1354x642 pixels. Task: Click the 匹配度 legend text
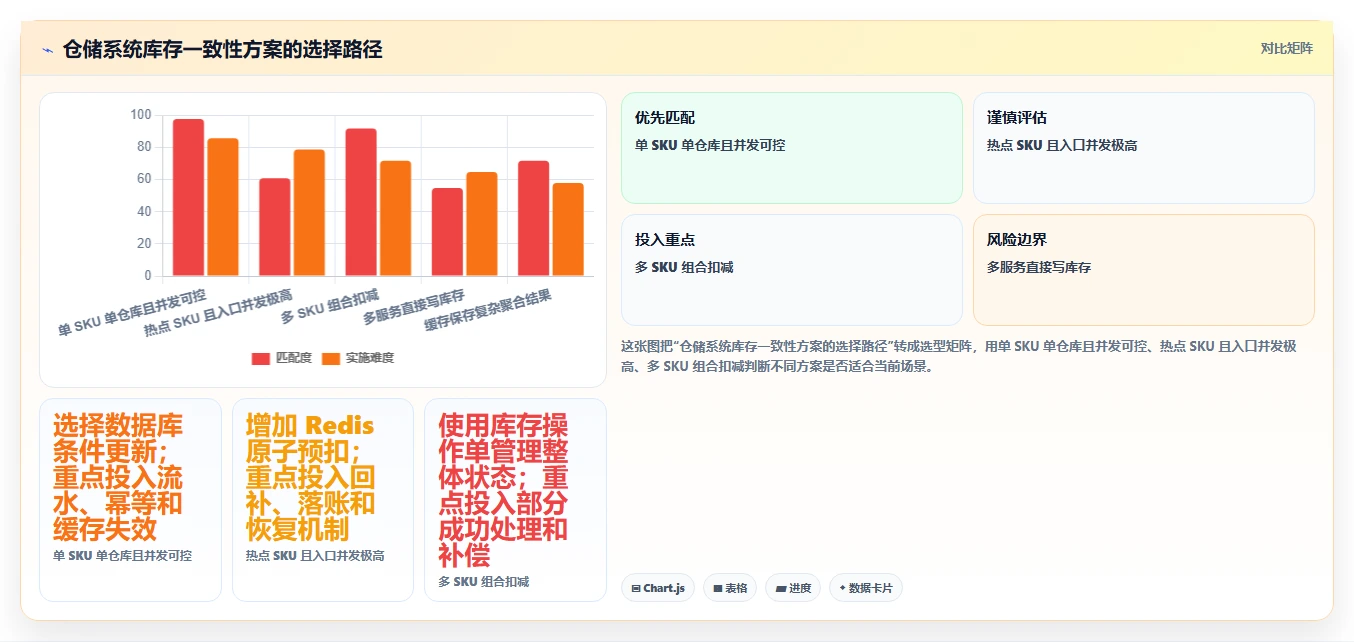coord(294,358)
